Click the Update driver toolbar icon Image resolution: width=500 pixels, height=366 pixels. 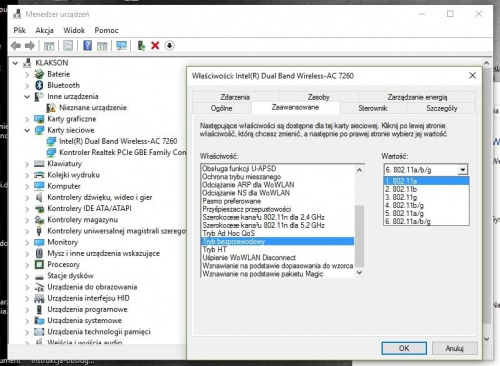tap(141, 46)
